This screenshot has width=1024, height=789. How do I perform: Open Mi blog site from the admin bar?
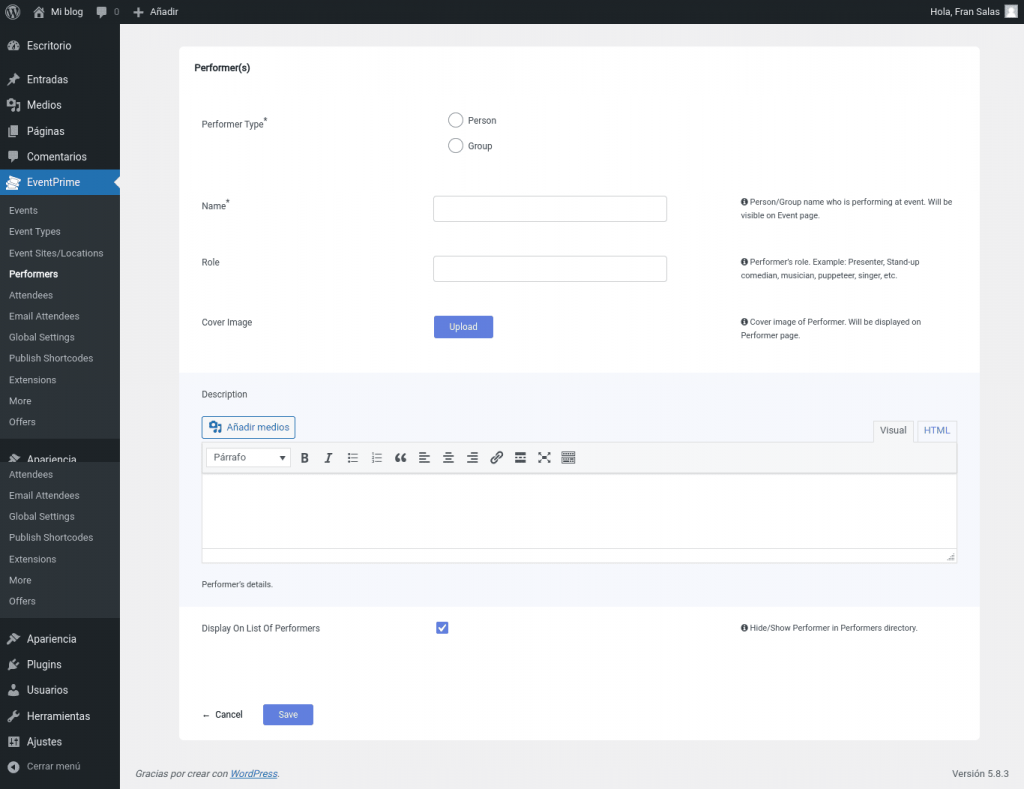pyautogui.click(x=58, y=12)
